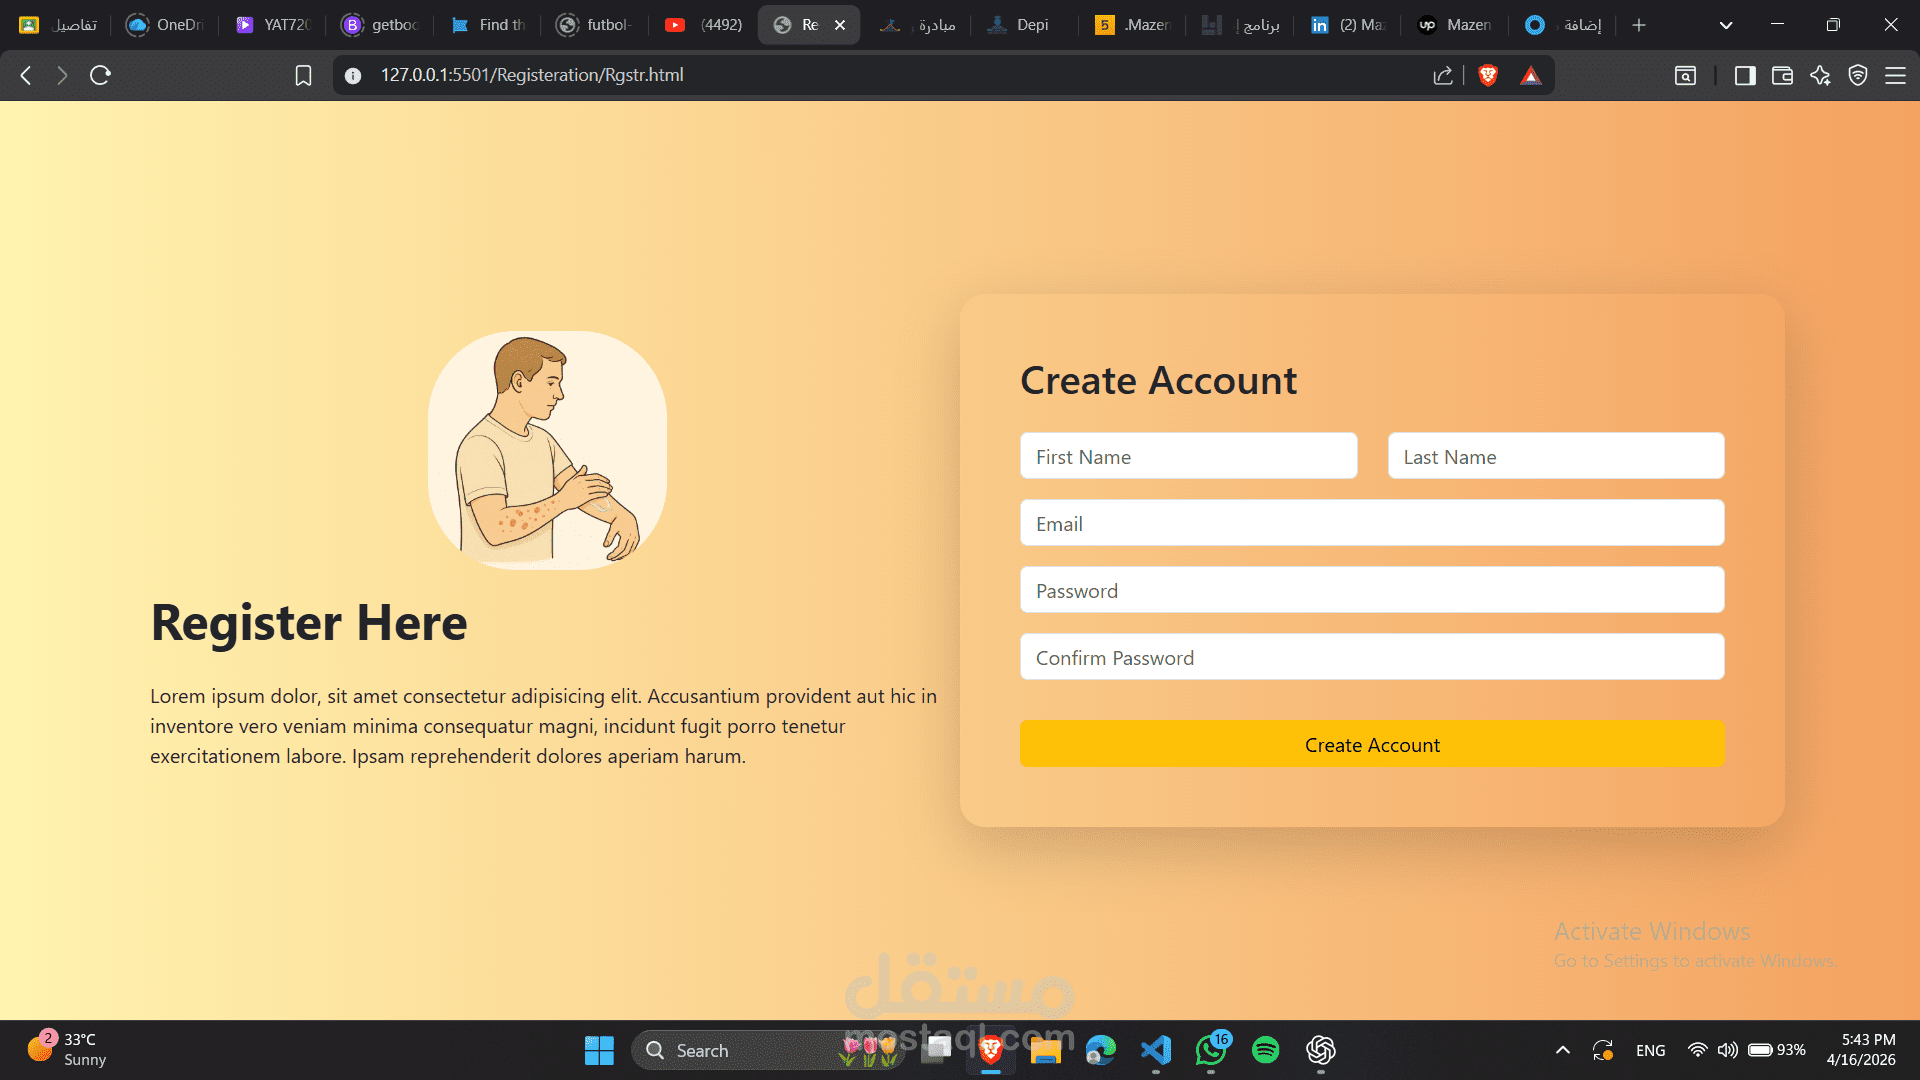Open battery status 93% indicator
Viewport: 1920px width, 1080px height.
1776,1050
